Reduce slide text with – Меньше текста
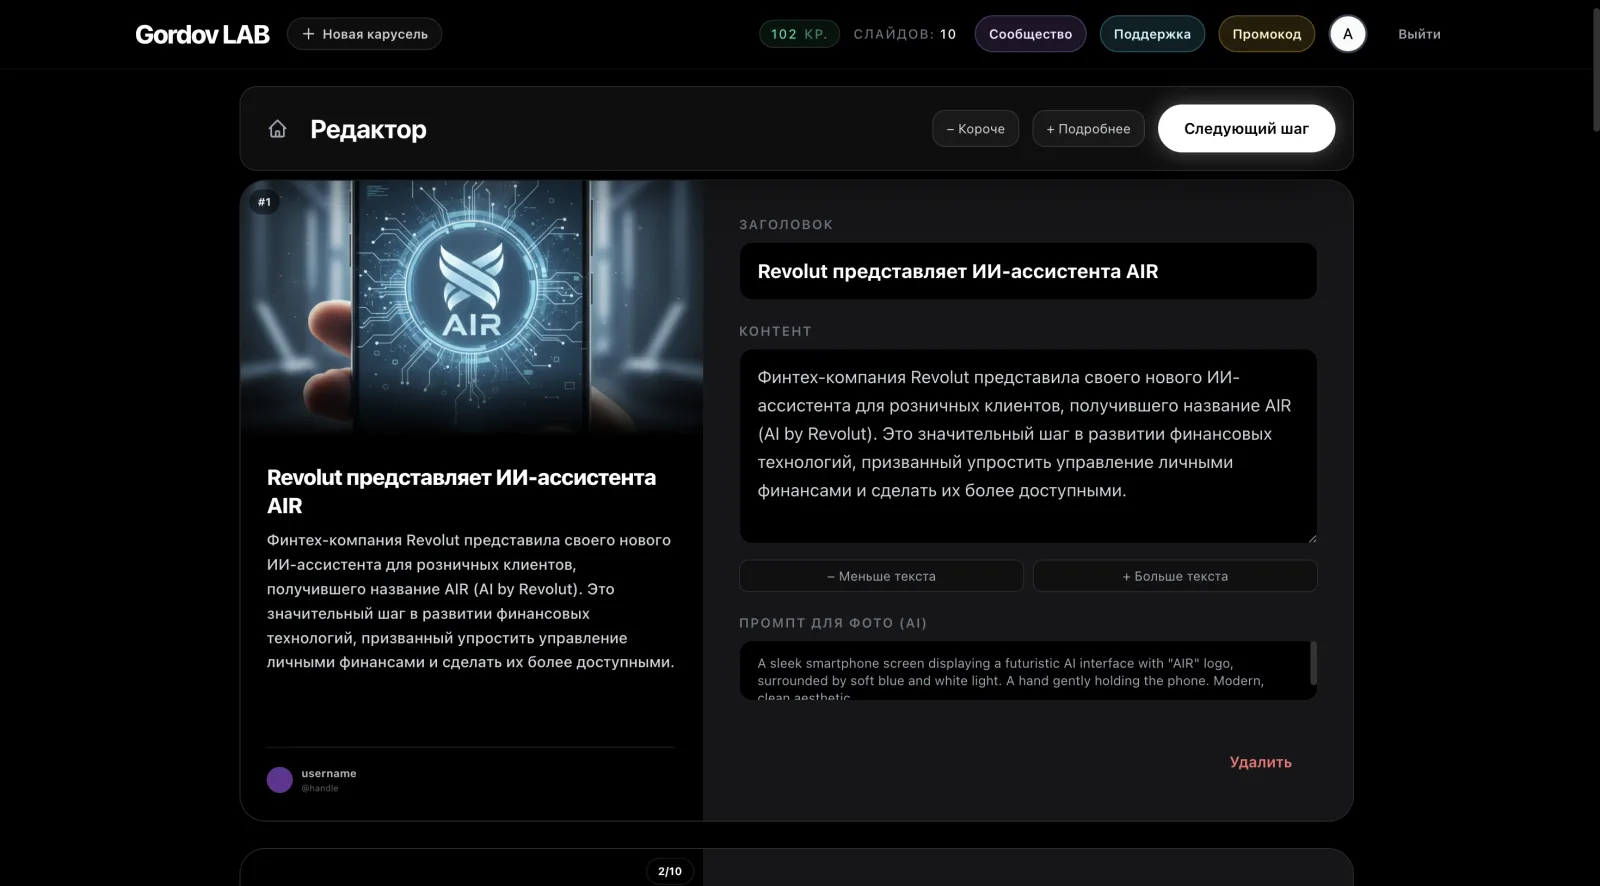Screen dimensions: 1600x886 (x=881, y=576)
